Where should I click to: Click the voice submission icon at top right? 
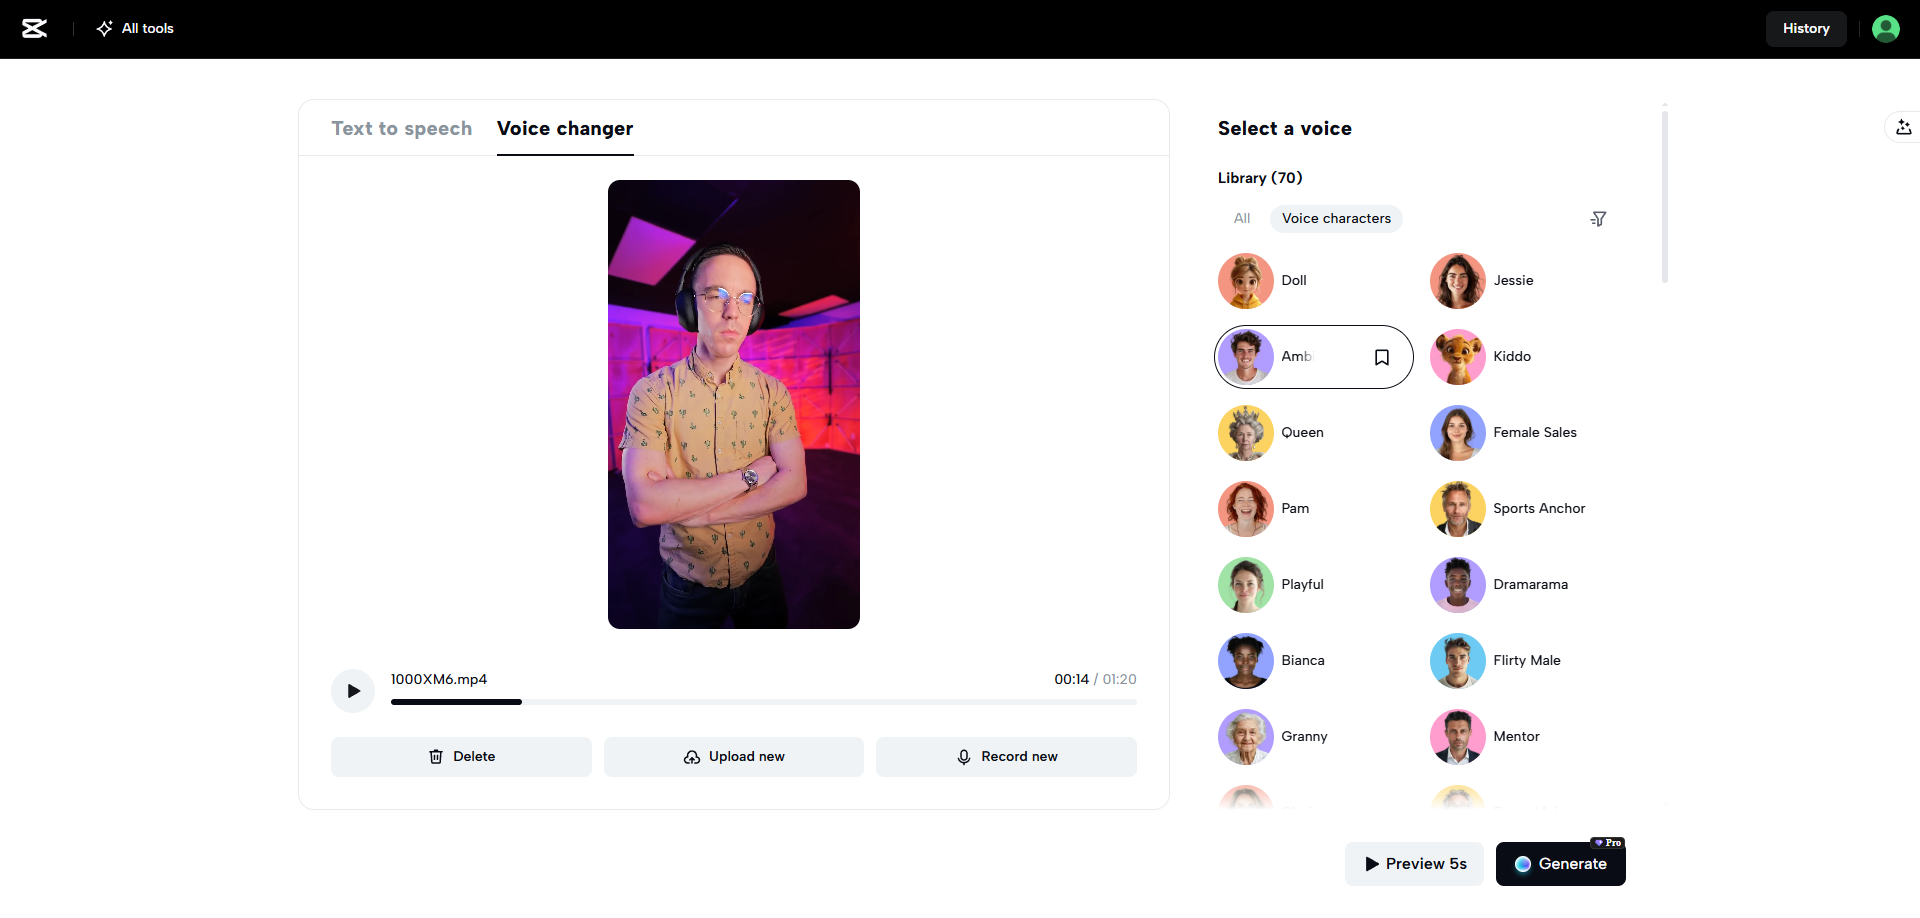coord(1904,127)
